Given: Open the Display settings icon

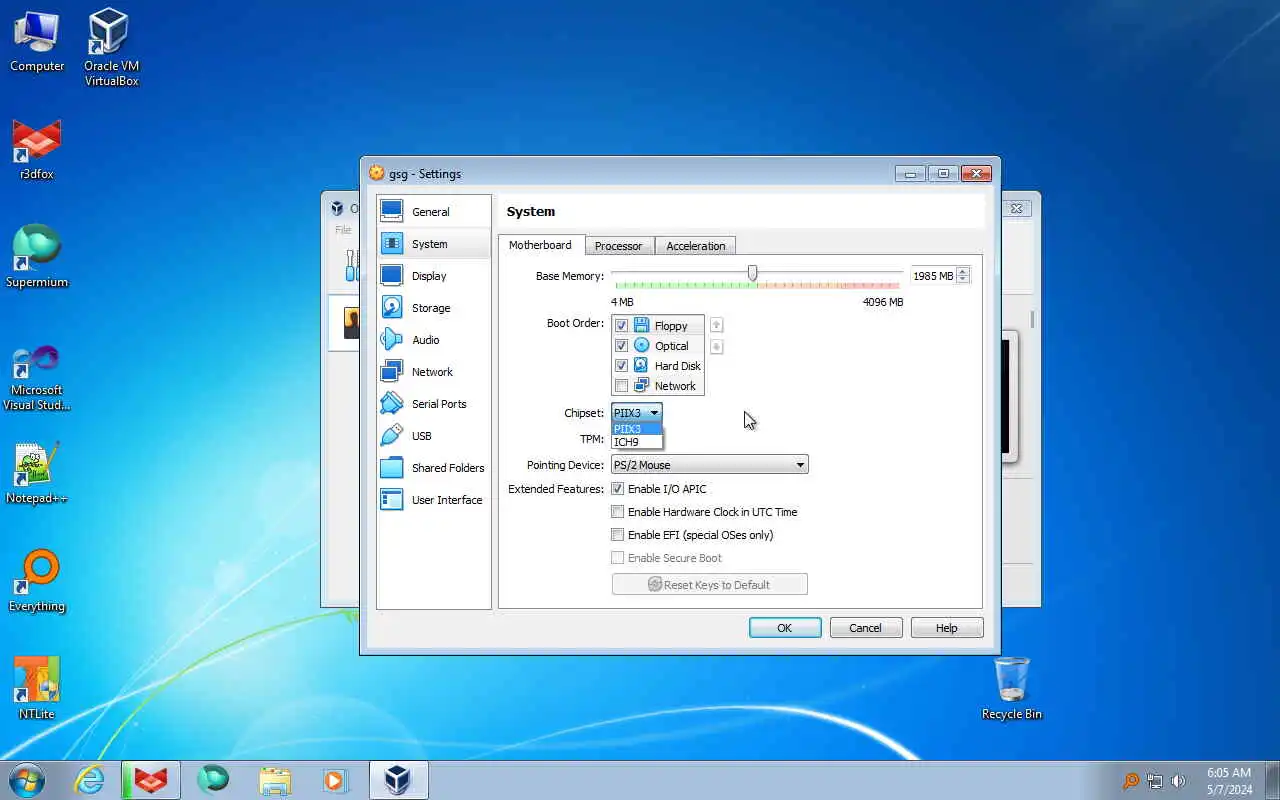Looking at the screenshot, I should pyautogui.click(x=392, y=275).
